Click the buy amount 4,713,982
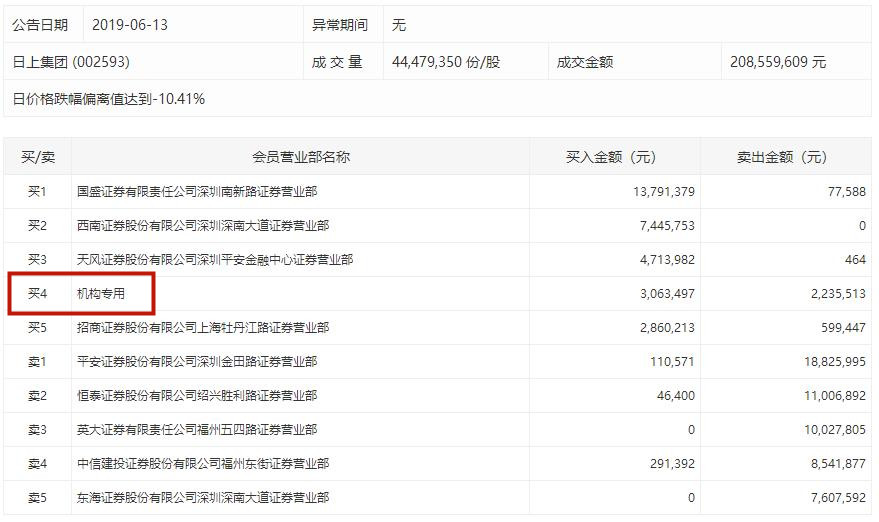Image resolution: width=879 pixels, height=522 pixels. click(667, 260)
